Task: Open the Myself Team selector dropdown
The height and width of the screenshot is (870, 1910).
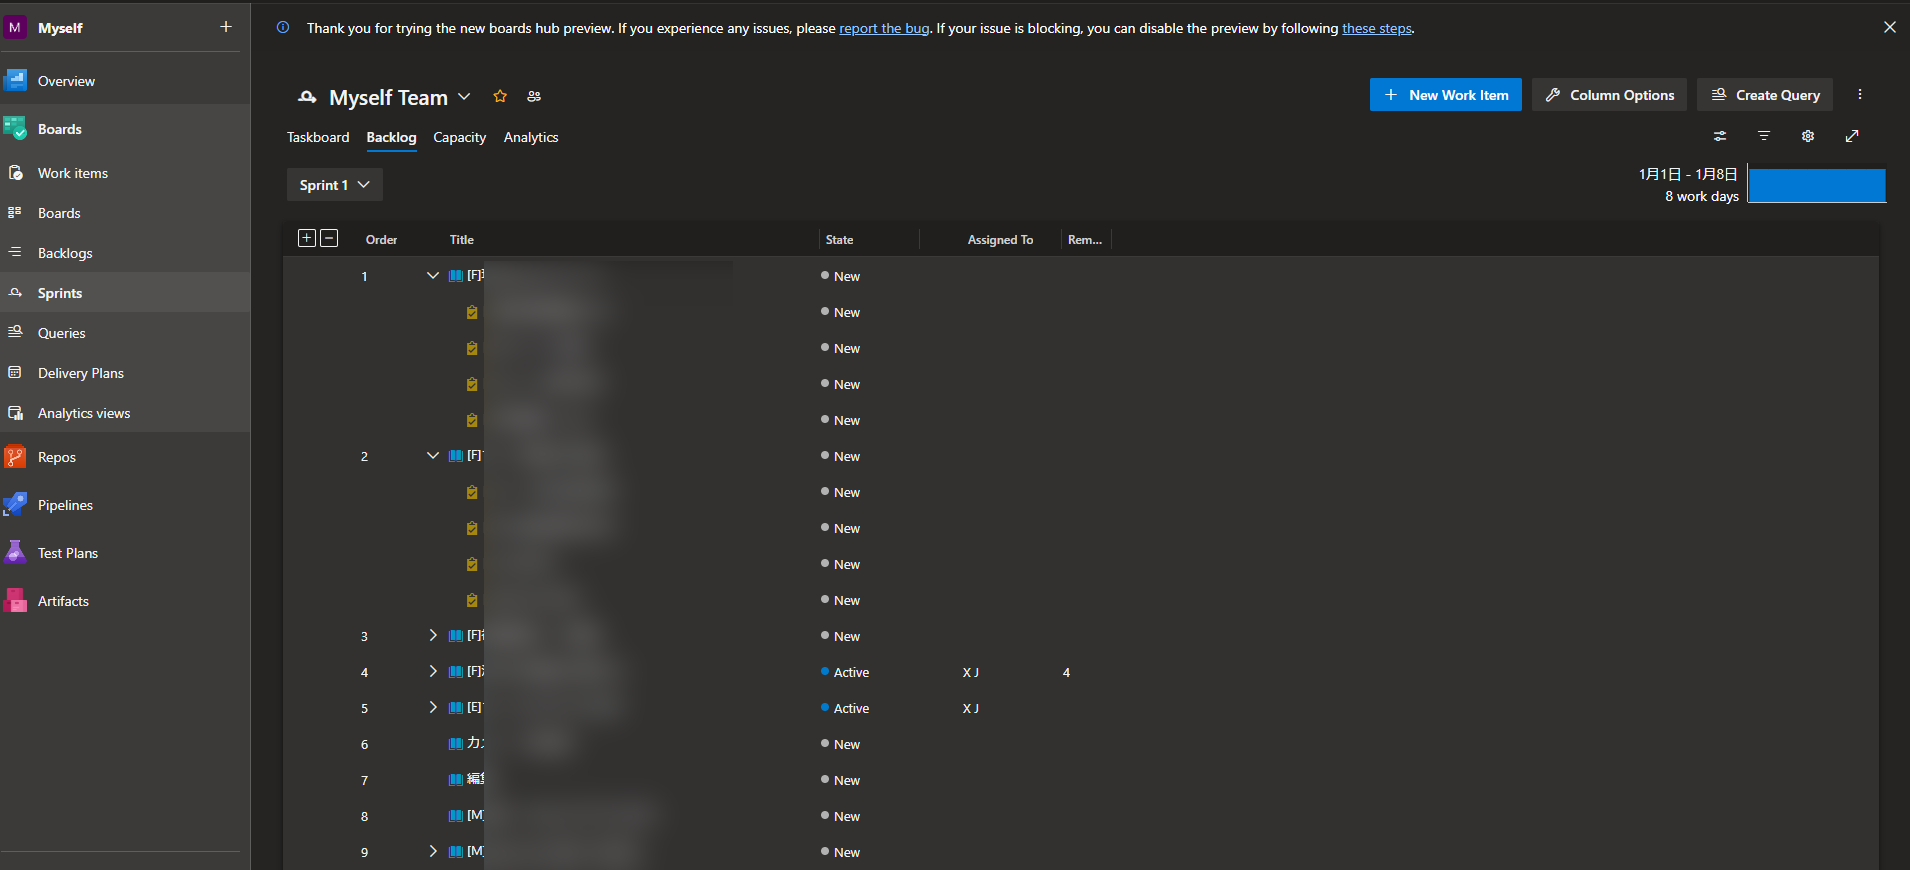Action: (x=399, y=97)
